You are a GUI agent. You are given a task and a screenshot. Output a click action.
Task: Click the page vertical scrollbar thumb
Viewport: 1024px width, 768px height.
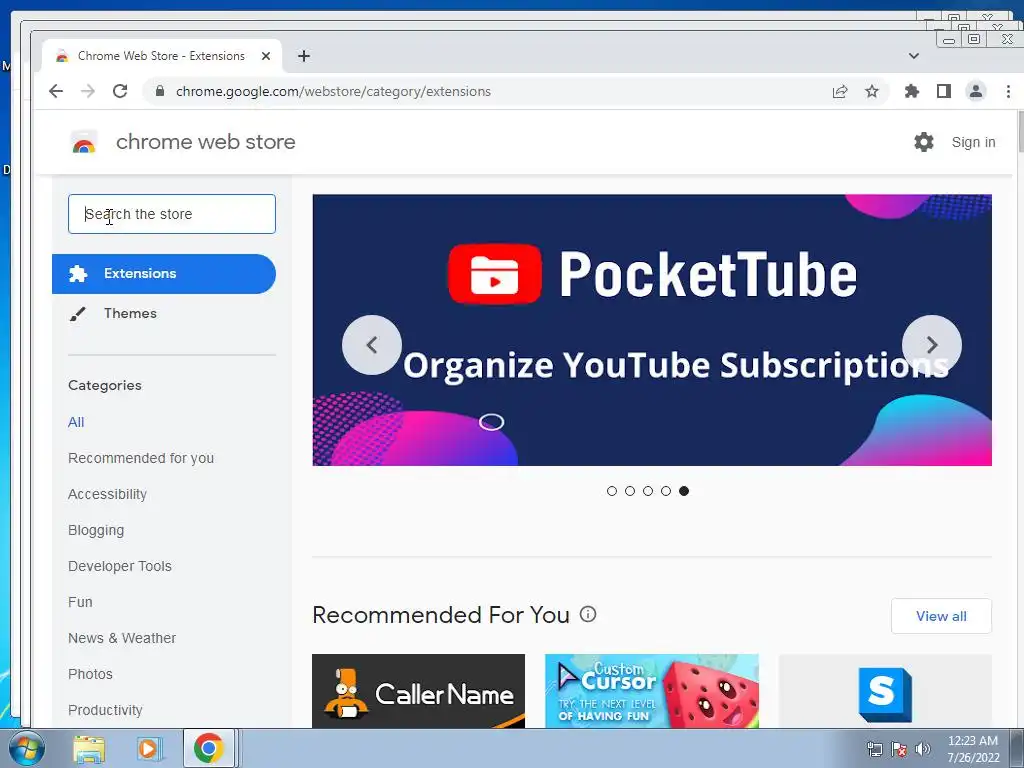pos(1020,133)
